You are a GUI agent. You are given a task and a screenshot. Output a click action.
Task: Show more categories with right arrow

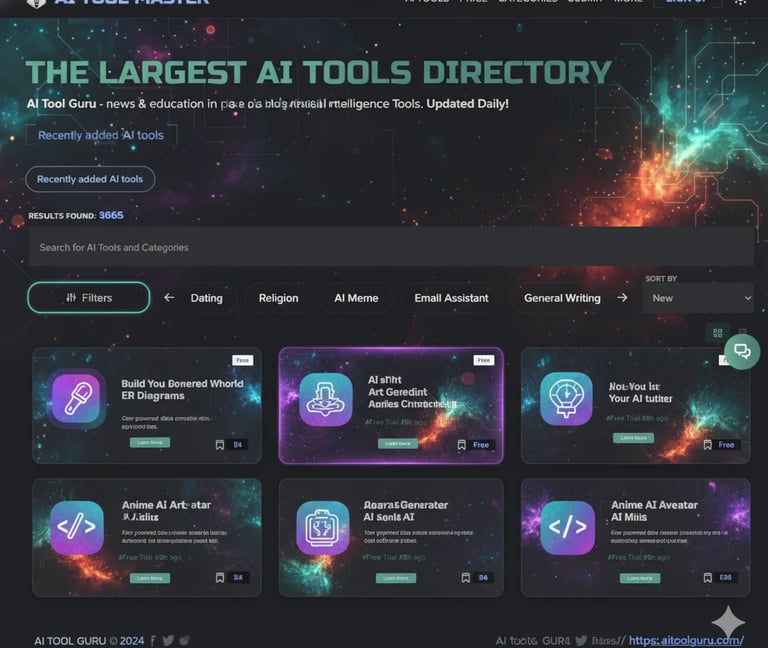pyautogui.click(x=622, y=297)
